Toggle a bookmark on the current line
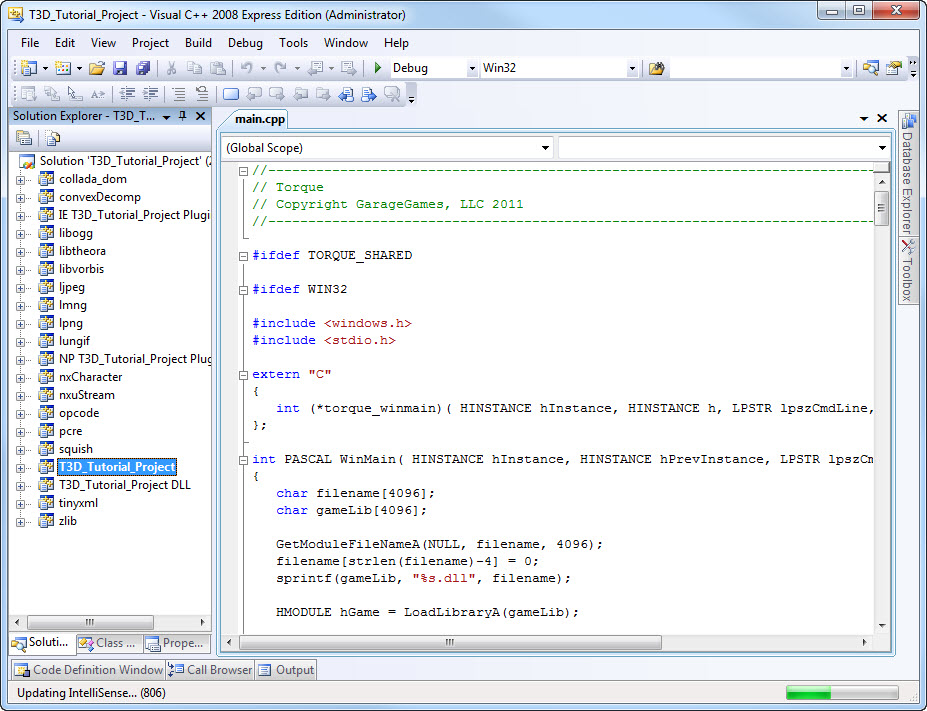The width and height of the screenshot is (927, 711). [x=231, y=94]
